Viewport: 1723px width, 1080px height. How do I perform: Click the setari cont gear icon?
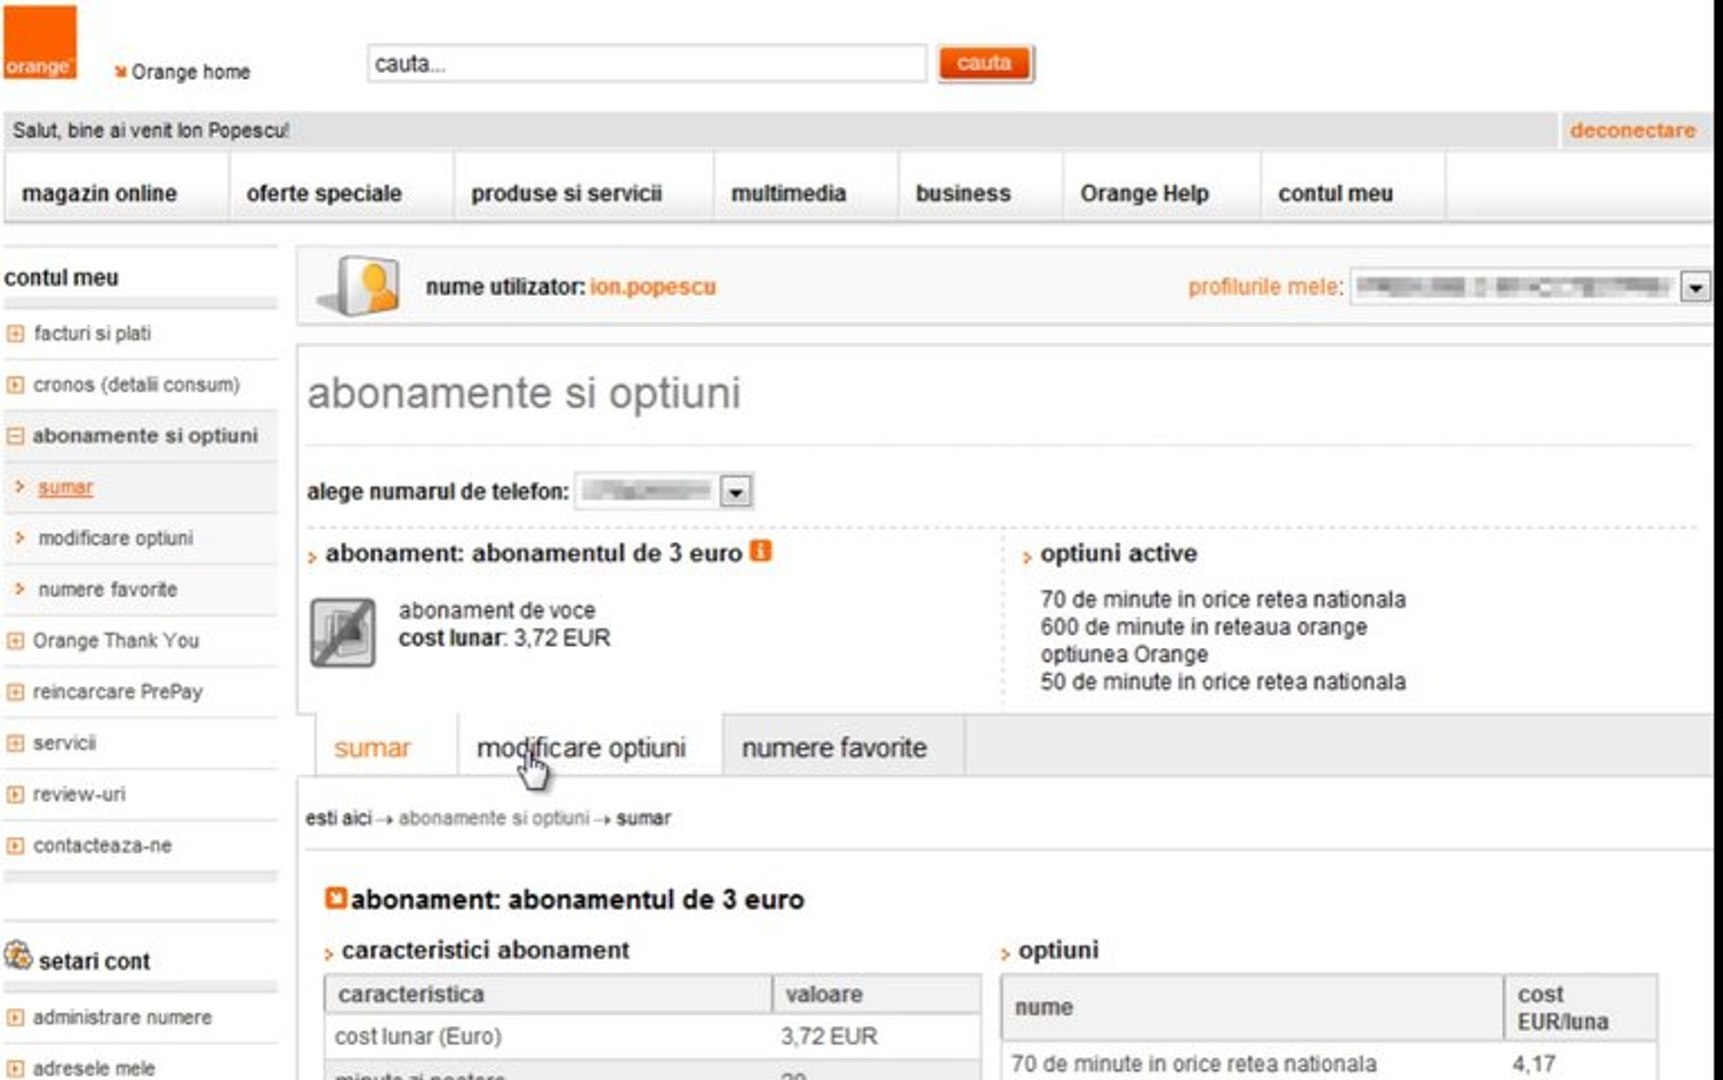(x=18, y=956)
